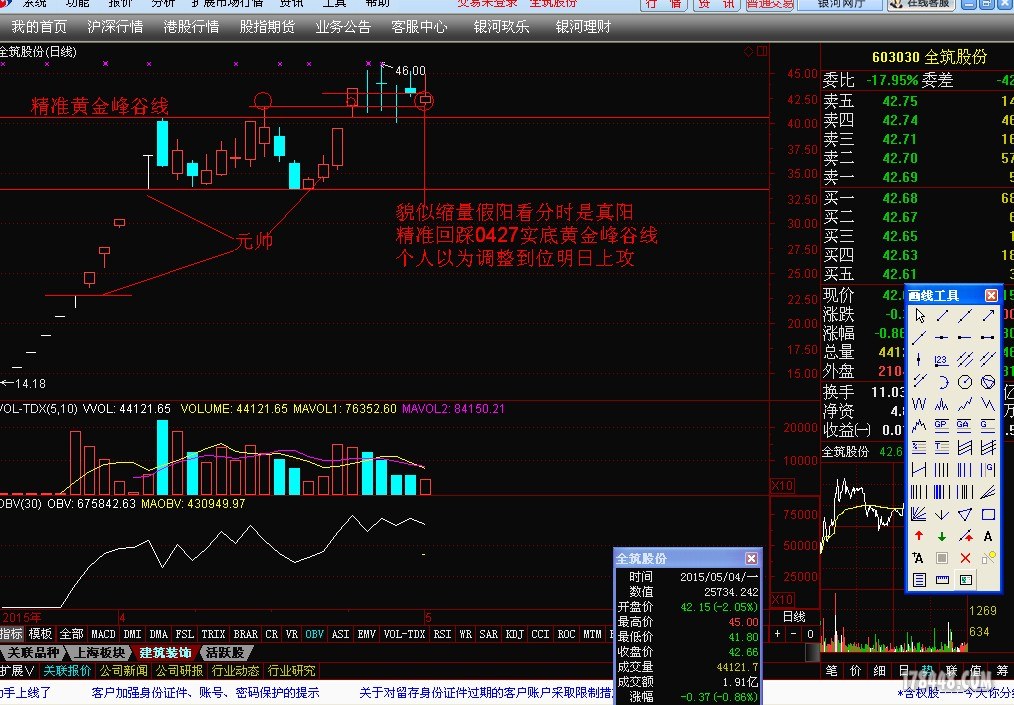The height and width of the screenshot is (705, 1014).
Task: Select the CCI indicator tab
Action: coord(540,634)
